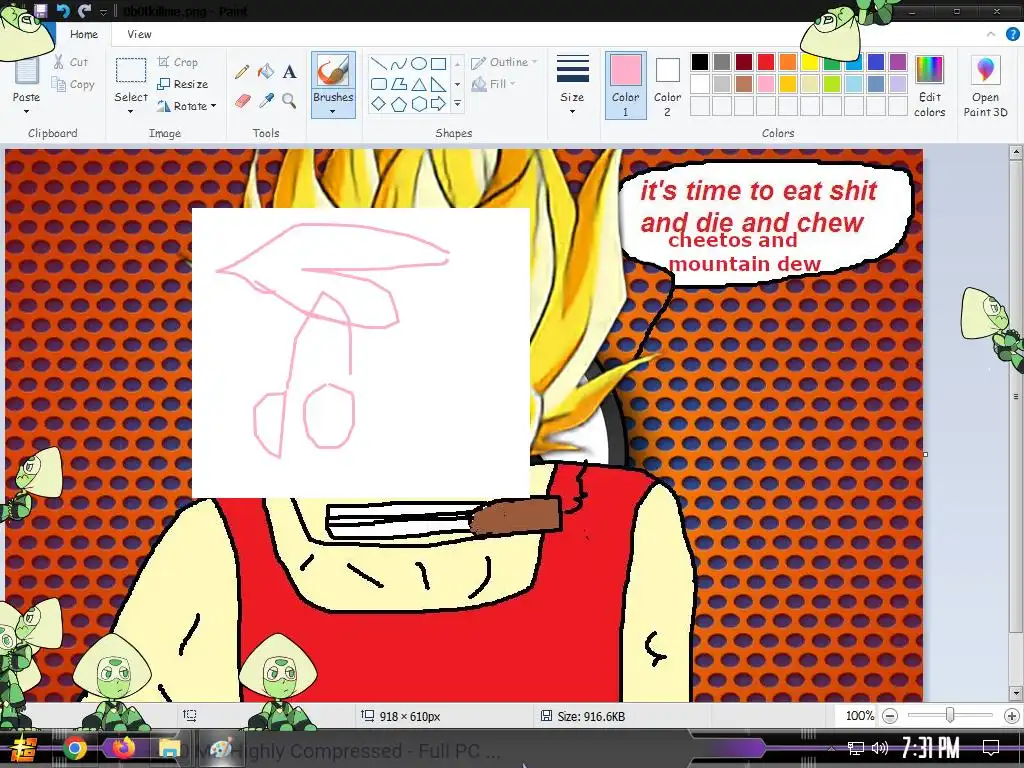Choose the Diamond shape
Viewport: 1024px width, 768px height.
pos(378,104)
